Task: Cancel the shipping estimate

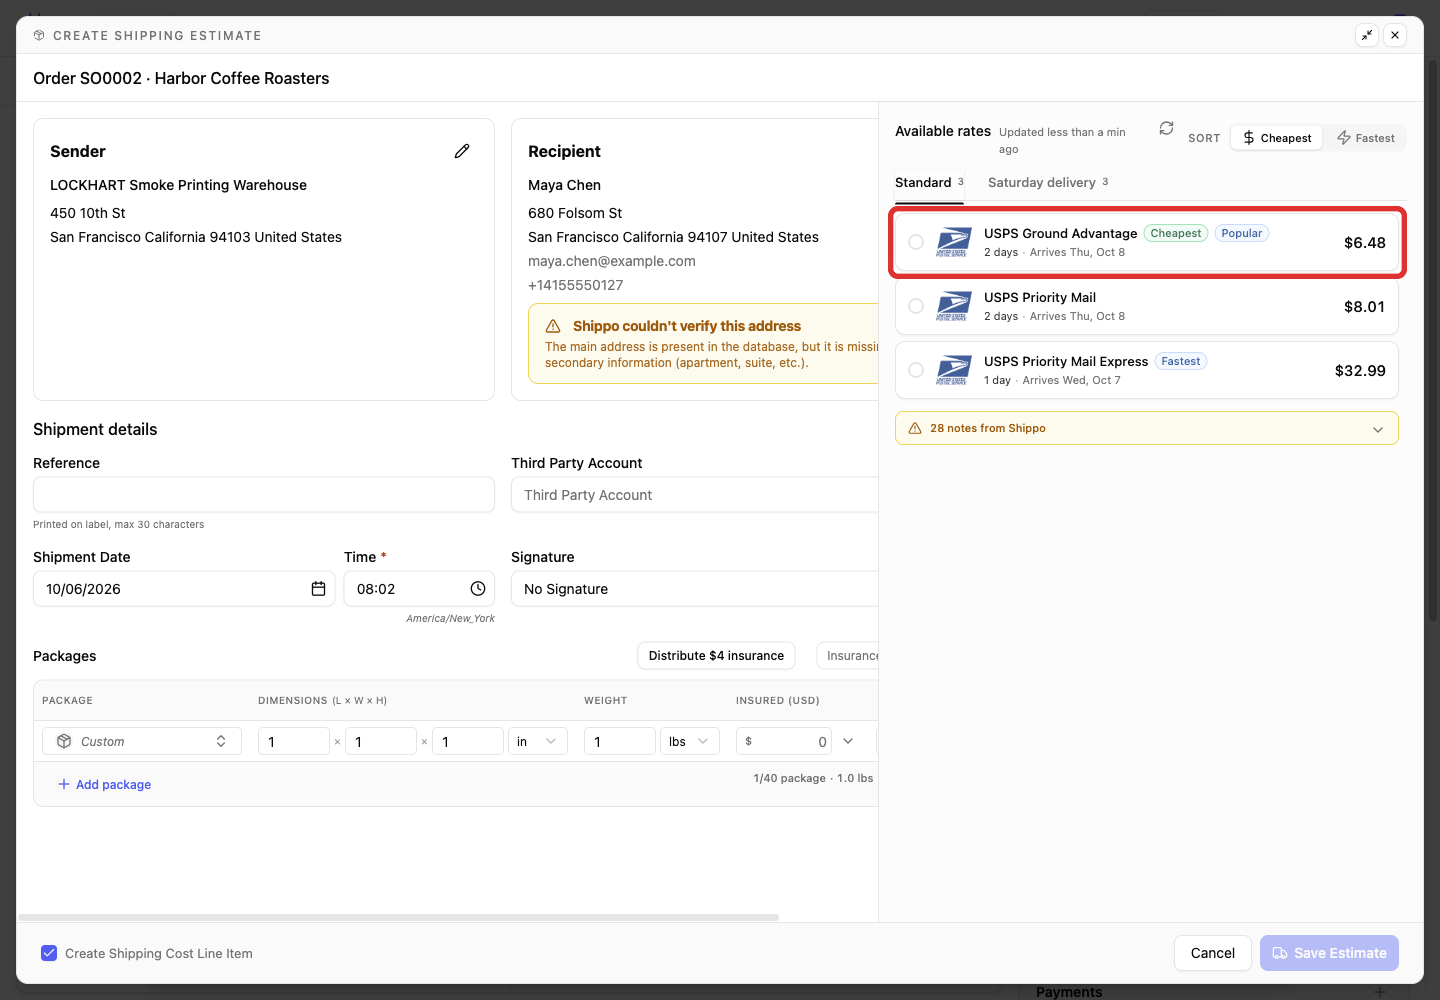Action: point(1213,953)
